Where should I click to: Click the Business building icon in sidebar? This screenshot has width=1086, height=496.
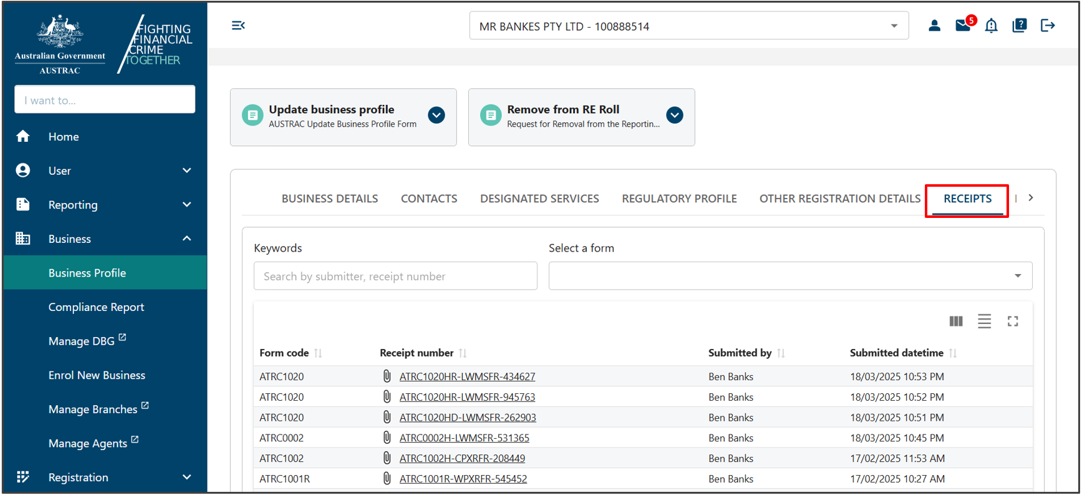click(23, 238)
